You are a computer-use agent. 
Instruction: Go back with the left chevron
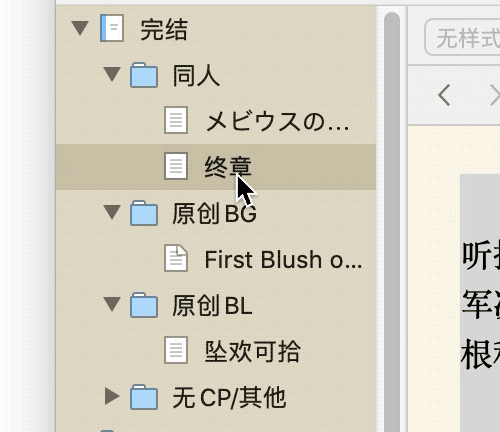444,95
